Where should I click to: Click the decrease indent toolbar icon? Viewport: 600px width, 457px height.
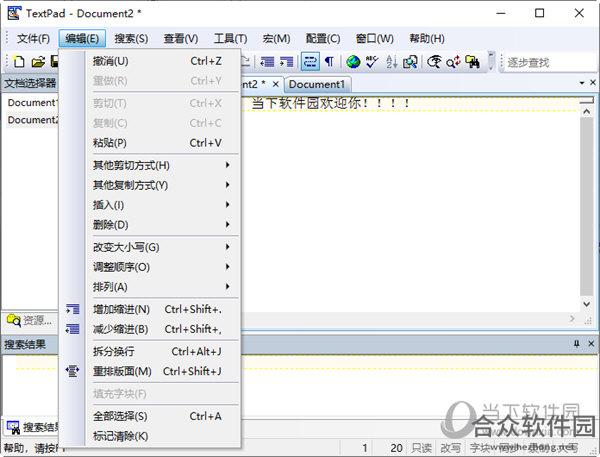267,62
